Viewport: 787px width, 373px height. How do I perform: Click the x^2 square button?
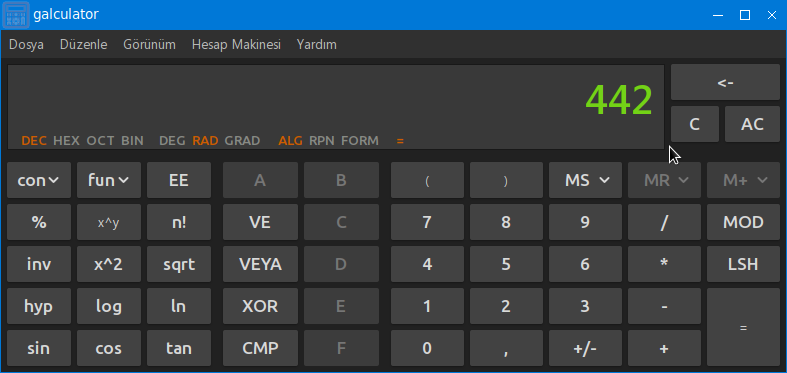(109, 264)
